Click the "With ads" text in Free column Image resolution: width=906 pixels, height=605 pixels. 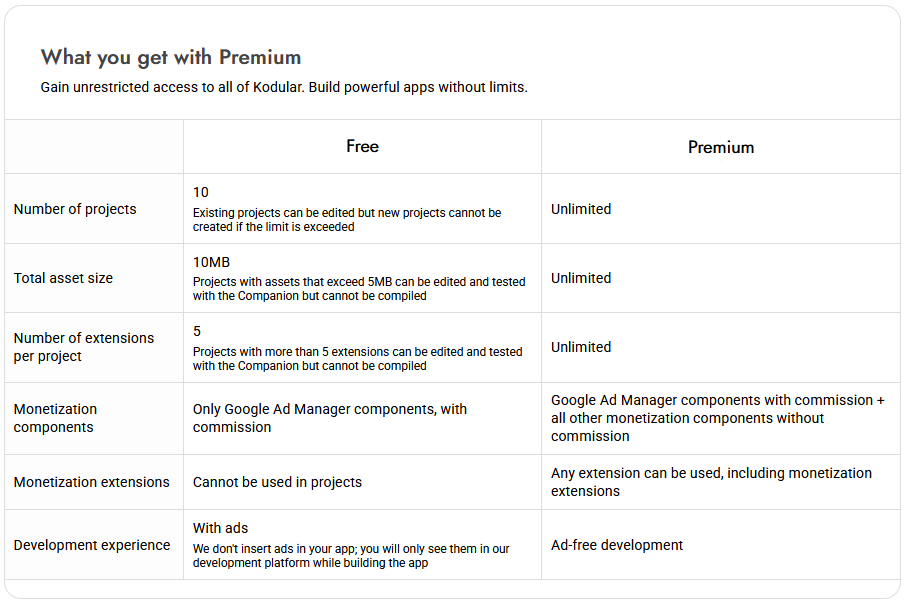(220, 528)
